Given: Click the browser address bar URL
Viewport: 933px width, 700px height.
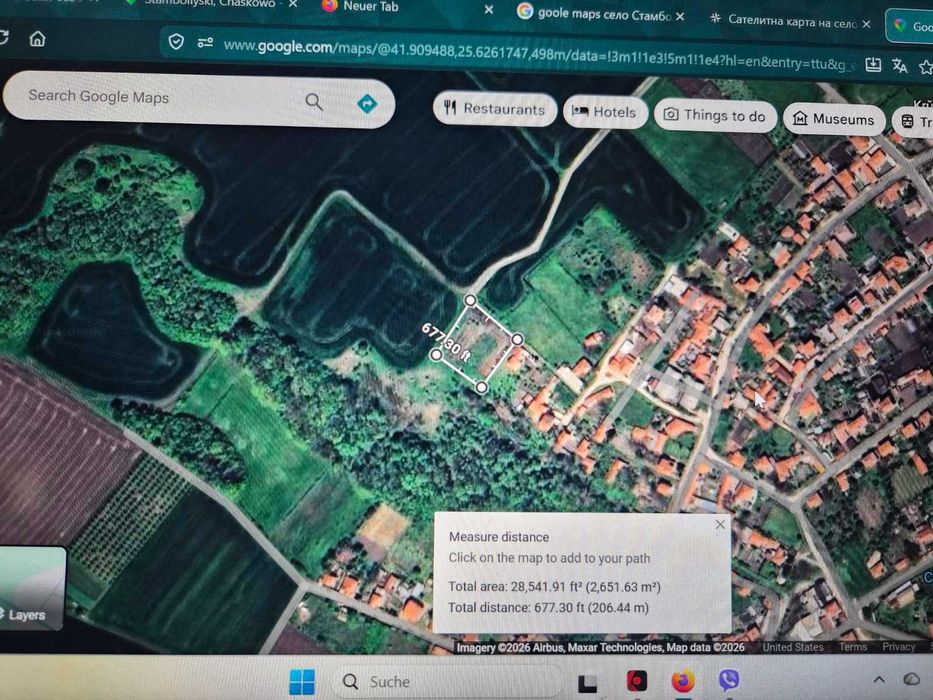Looking at the screenshot, I should point(538,55).
